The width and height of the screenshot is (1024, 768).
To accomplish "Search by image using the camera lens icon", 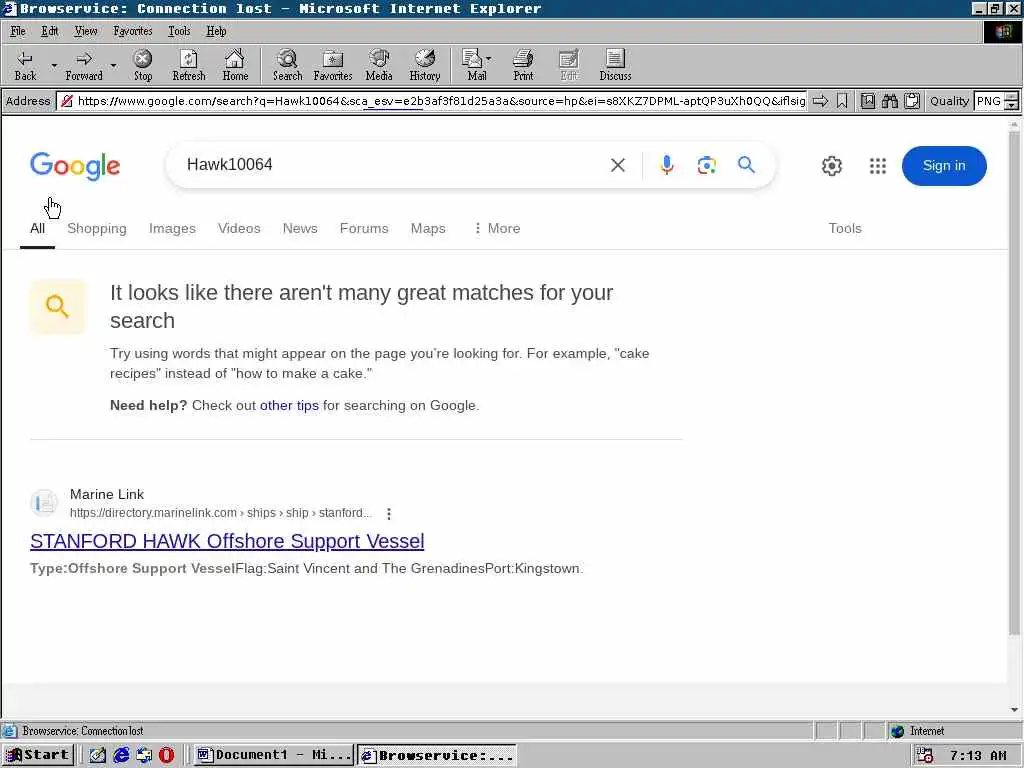I will [707, 165].
